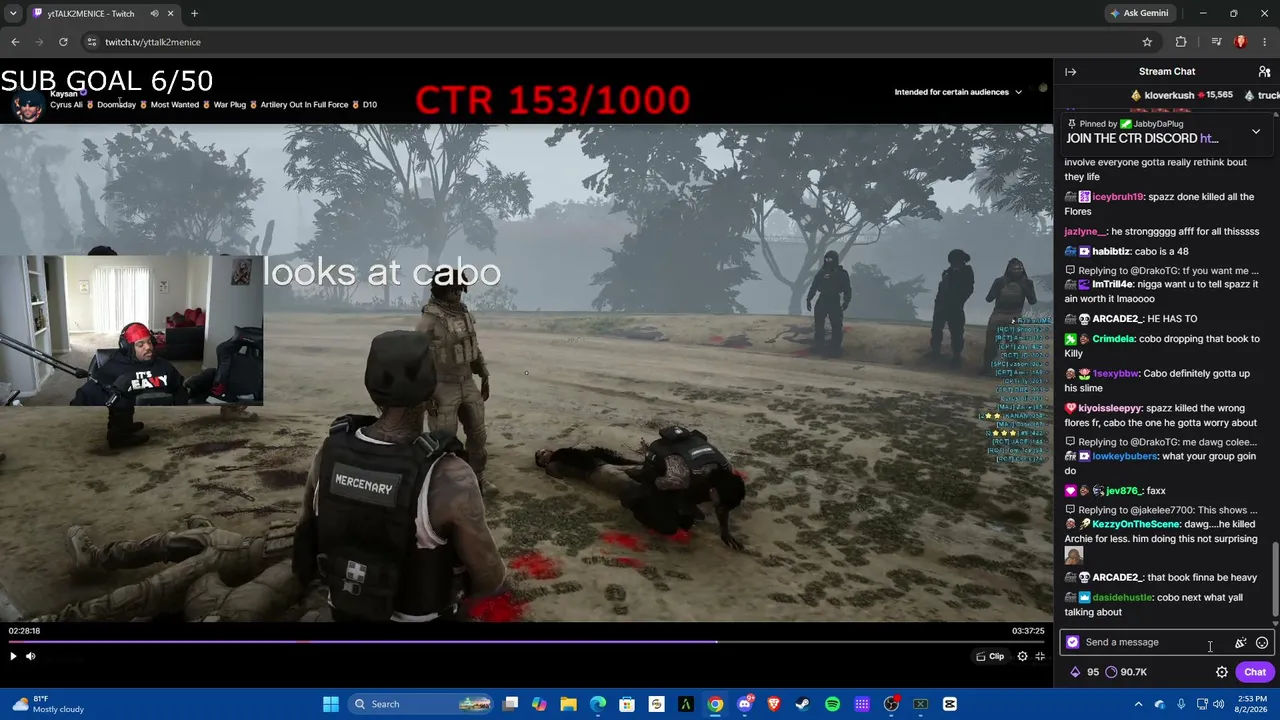Image resolution: width=1280 pixels, height=720 pixels.
Task: Expand the pinned CTR Discord message
Action: 1256,131
